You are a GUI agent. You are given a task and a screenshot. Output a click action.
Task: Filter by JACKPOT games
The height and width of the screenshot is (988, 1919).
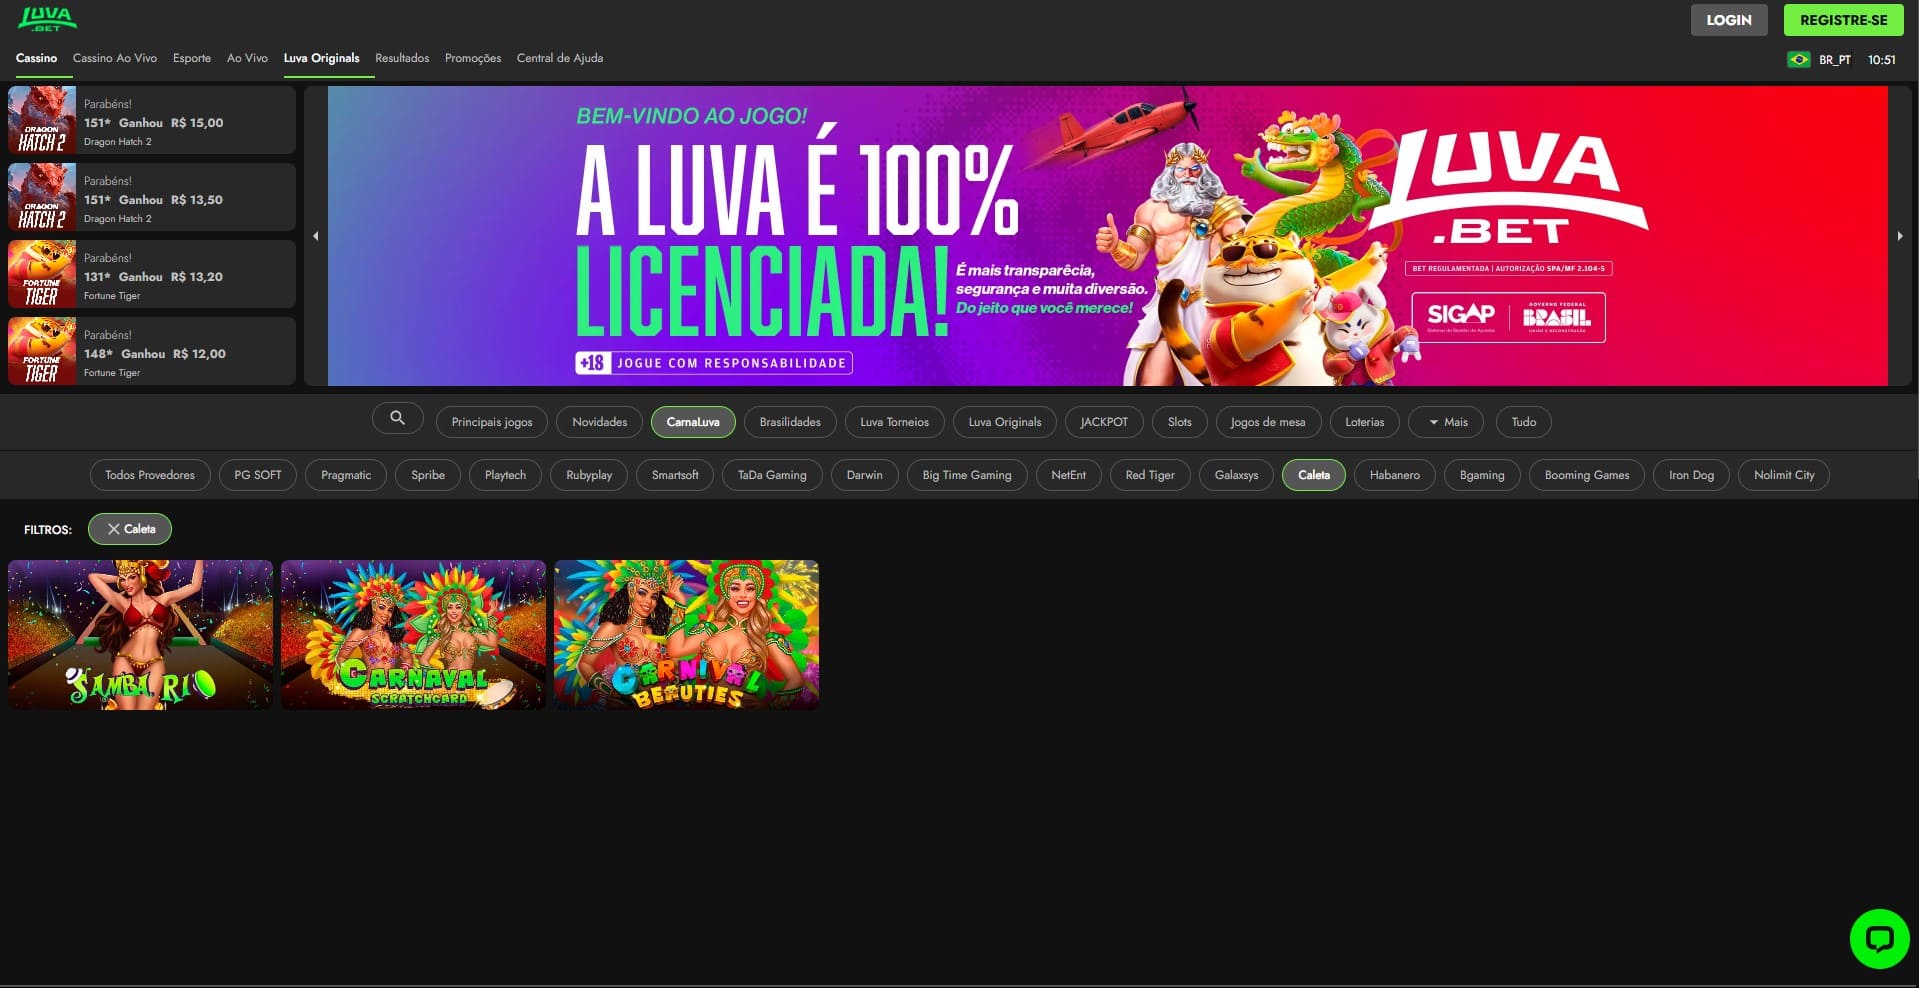(1104, 422)
